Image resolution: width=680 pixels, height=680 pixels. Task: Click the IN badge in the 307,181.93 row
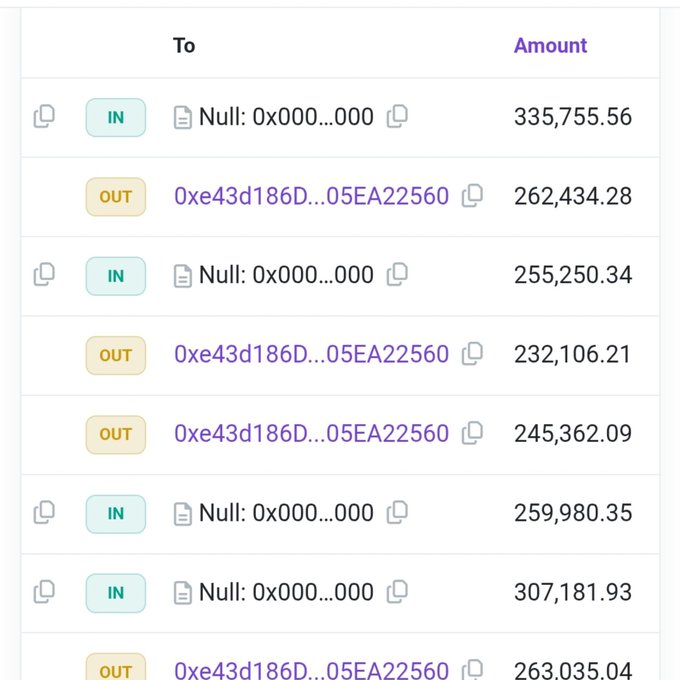pos(116,593)
